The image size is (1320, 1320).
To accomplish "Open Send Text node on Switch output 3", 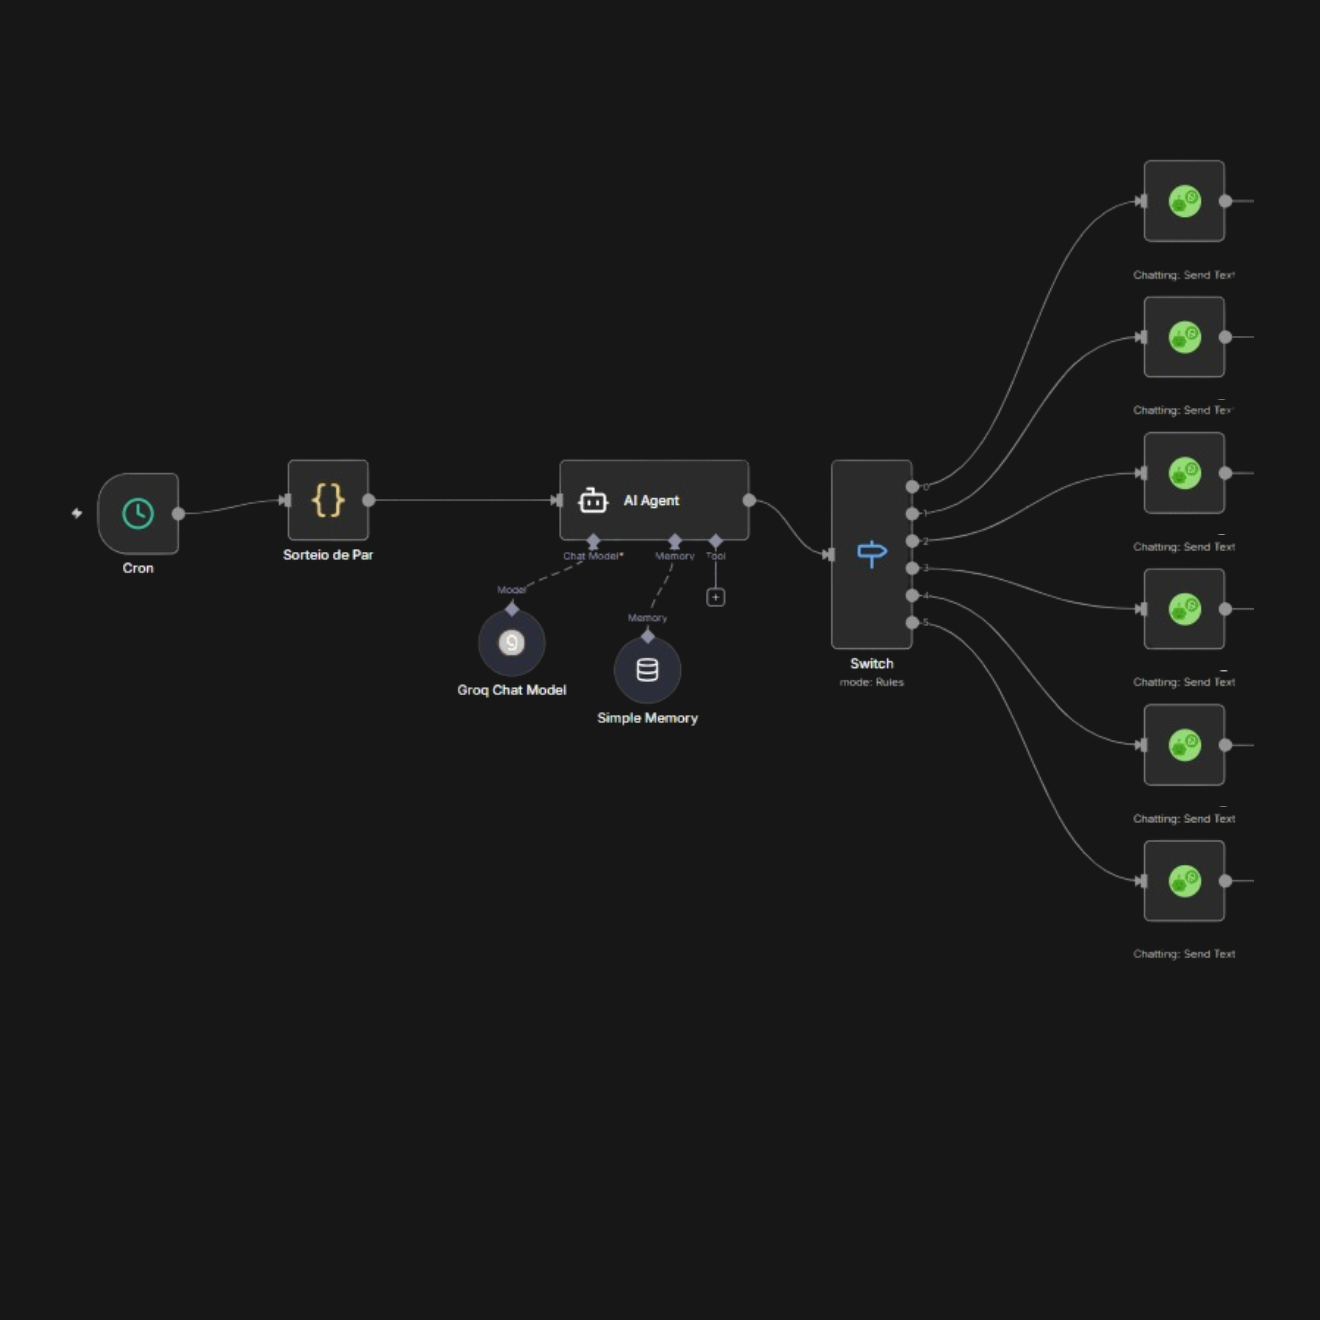I will pyautogui.click(x=1184, y=609).
